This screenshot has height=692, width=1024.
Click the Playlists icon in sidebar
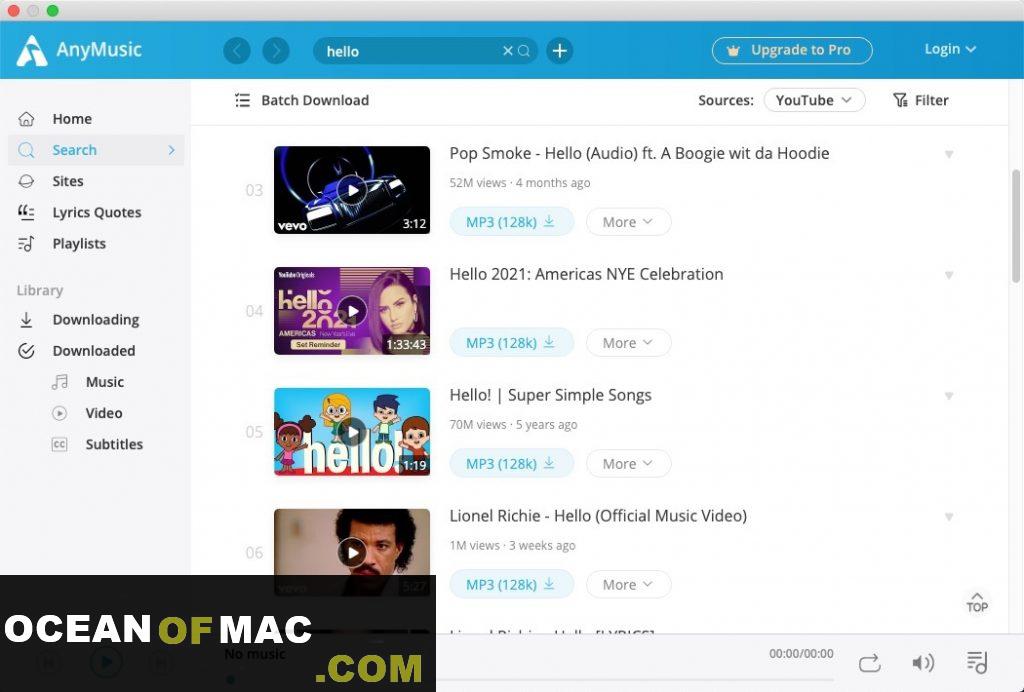(x=26, y=244)
